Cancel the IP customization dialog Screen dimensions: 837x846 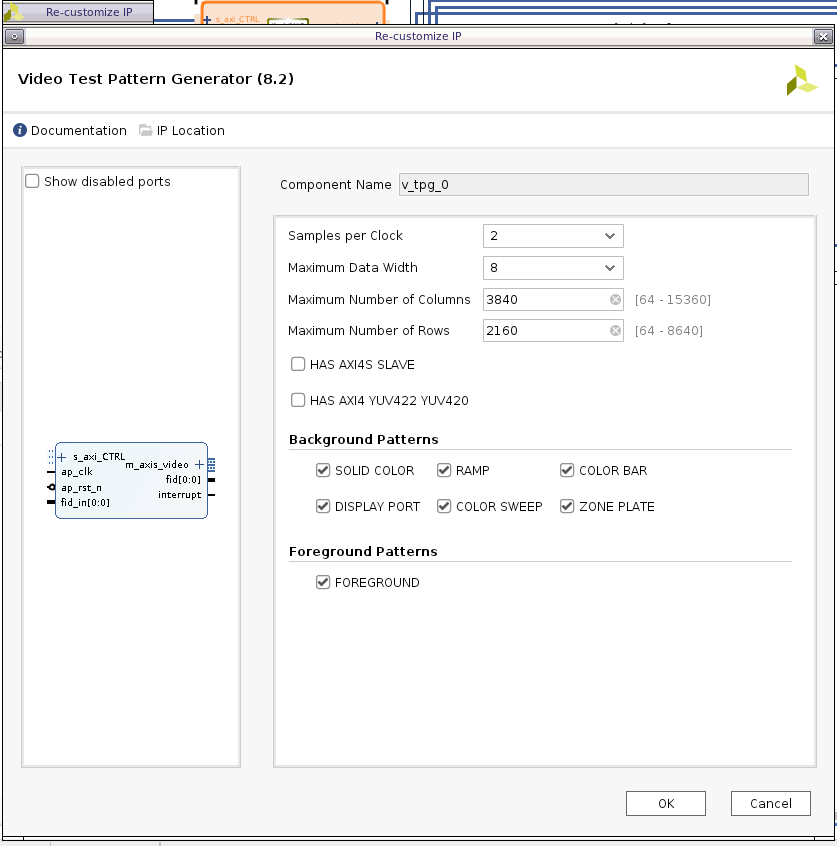(x=770, y=803)
